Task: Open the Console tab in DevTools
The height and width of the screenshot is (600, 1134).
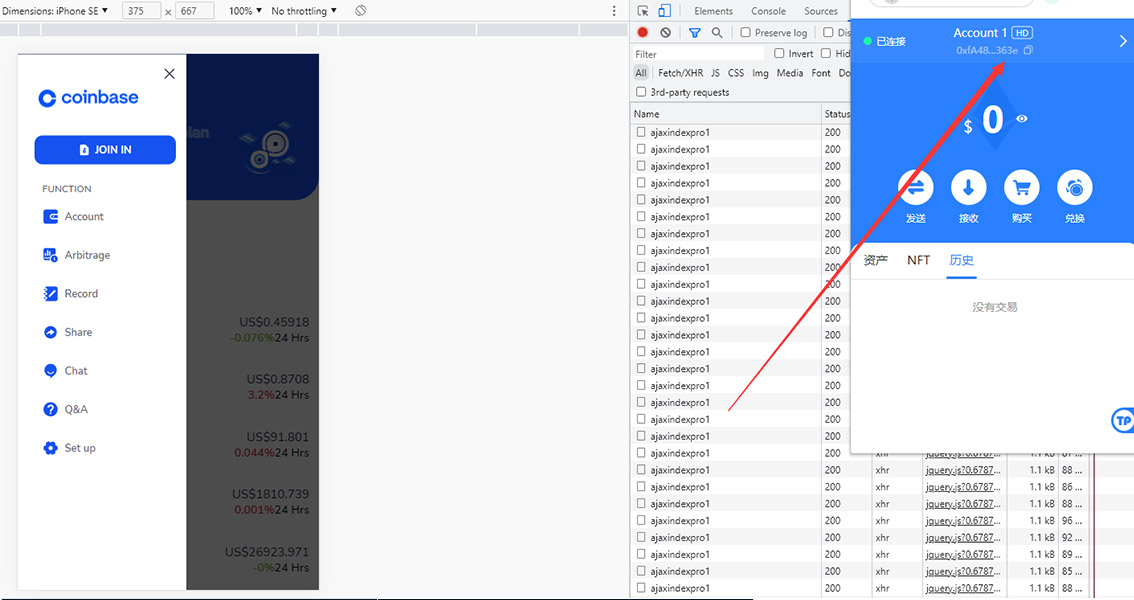Action: point(768,11)
